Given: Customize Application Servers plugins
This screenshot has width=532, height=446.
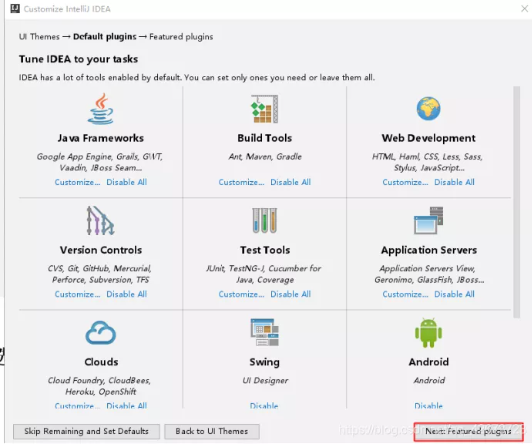Looking at the screenshot, I should [x=405, y=294].
